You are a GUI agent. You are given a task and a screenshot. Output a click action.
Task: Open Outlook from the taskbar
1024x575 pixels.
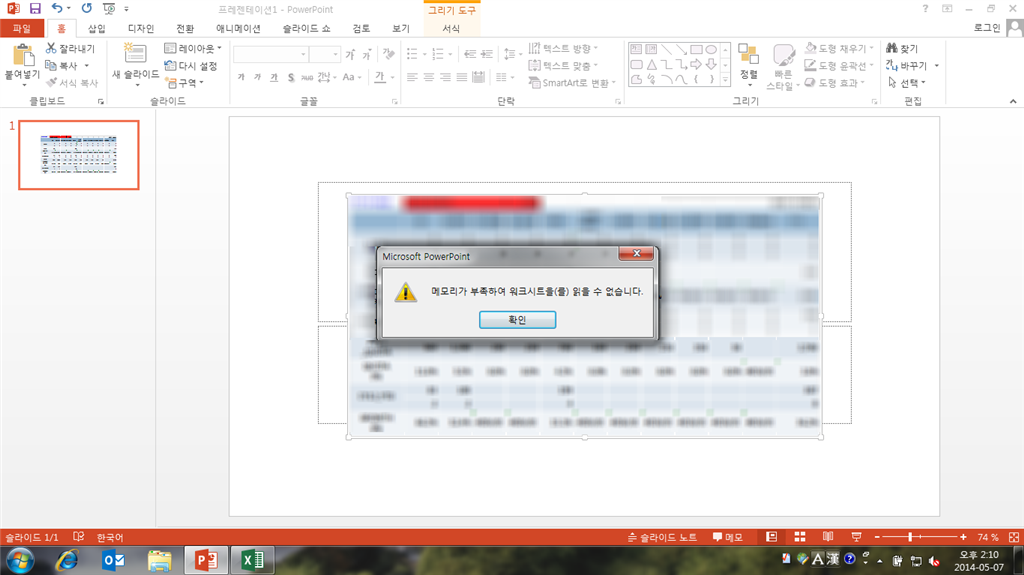114,561
